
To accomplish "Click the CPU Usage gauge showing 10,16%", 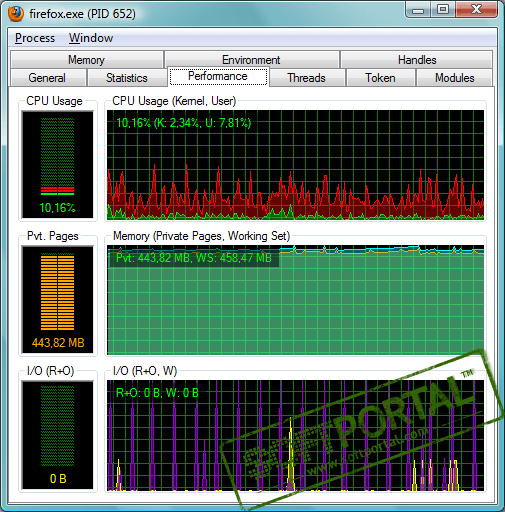I will tap(58, 165).
